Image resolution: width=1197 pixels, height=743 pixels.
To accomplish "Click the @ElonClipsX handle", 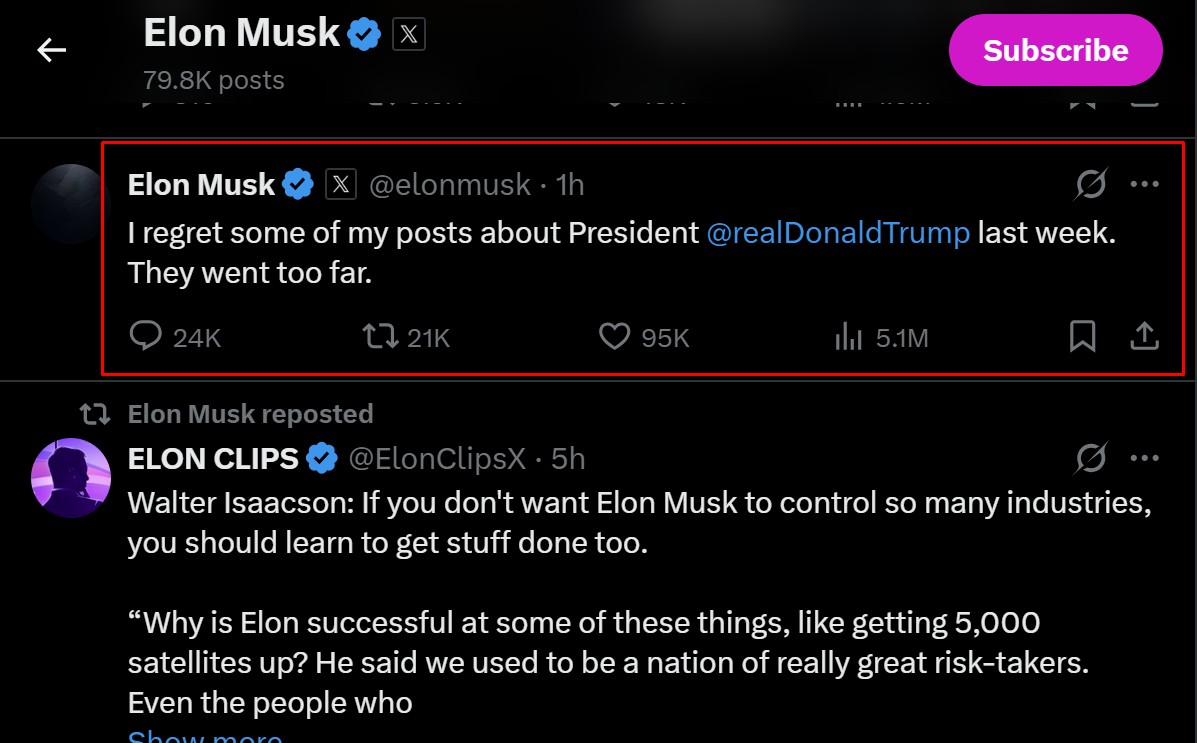I will (x=436, y=458).
